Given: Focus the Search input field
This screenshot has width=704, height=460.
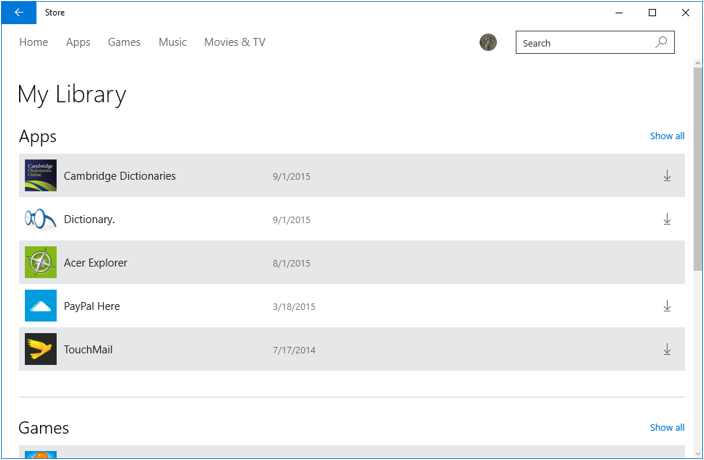Looking at the screenshot, I should click(595, 43).
